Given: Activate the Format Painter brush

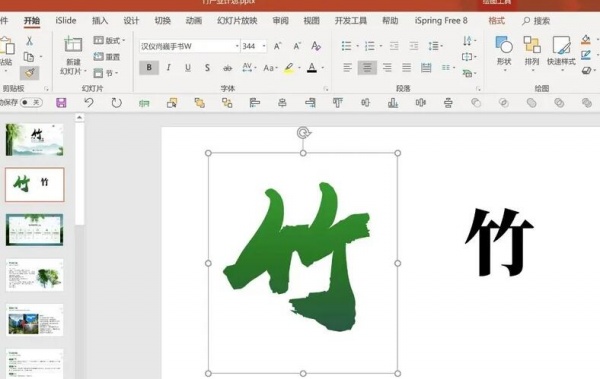Looking at the screenshot, I should pyautogui.click(x=29, y=73).
